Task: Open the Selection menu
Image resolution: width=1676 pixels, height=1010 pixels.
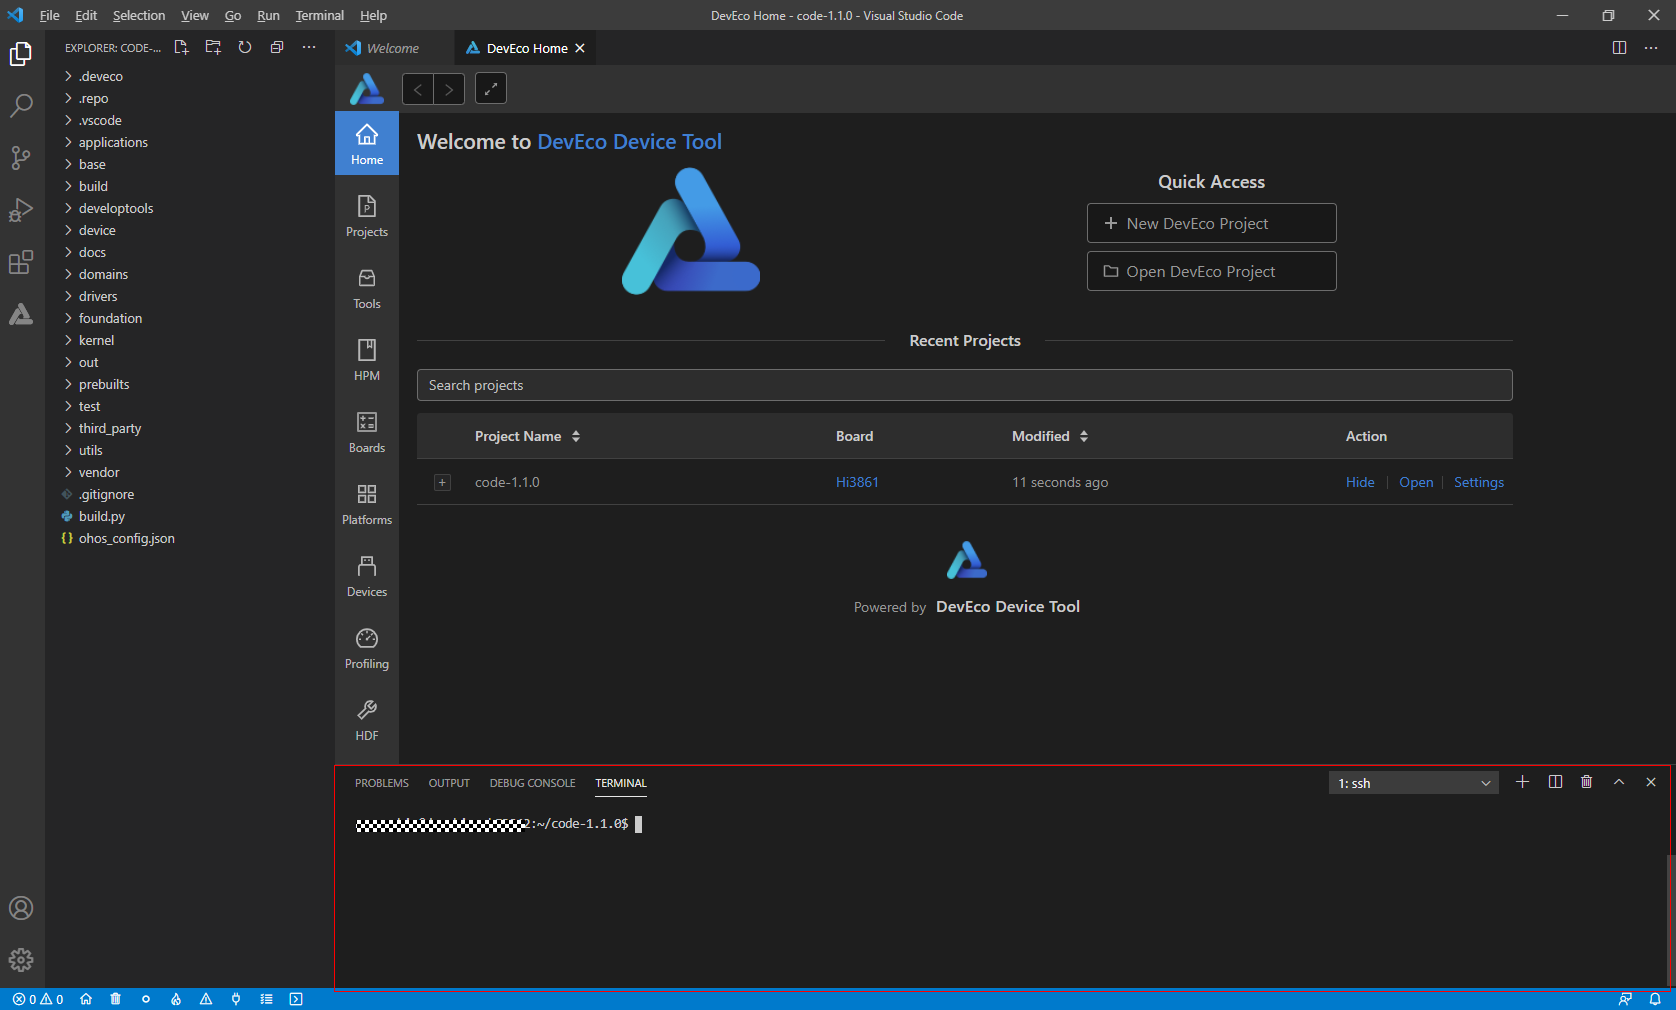Action: (139, 15)
